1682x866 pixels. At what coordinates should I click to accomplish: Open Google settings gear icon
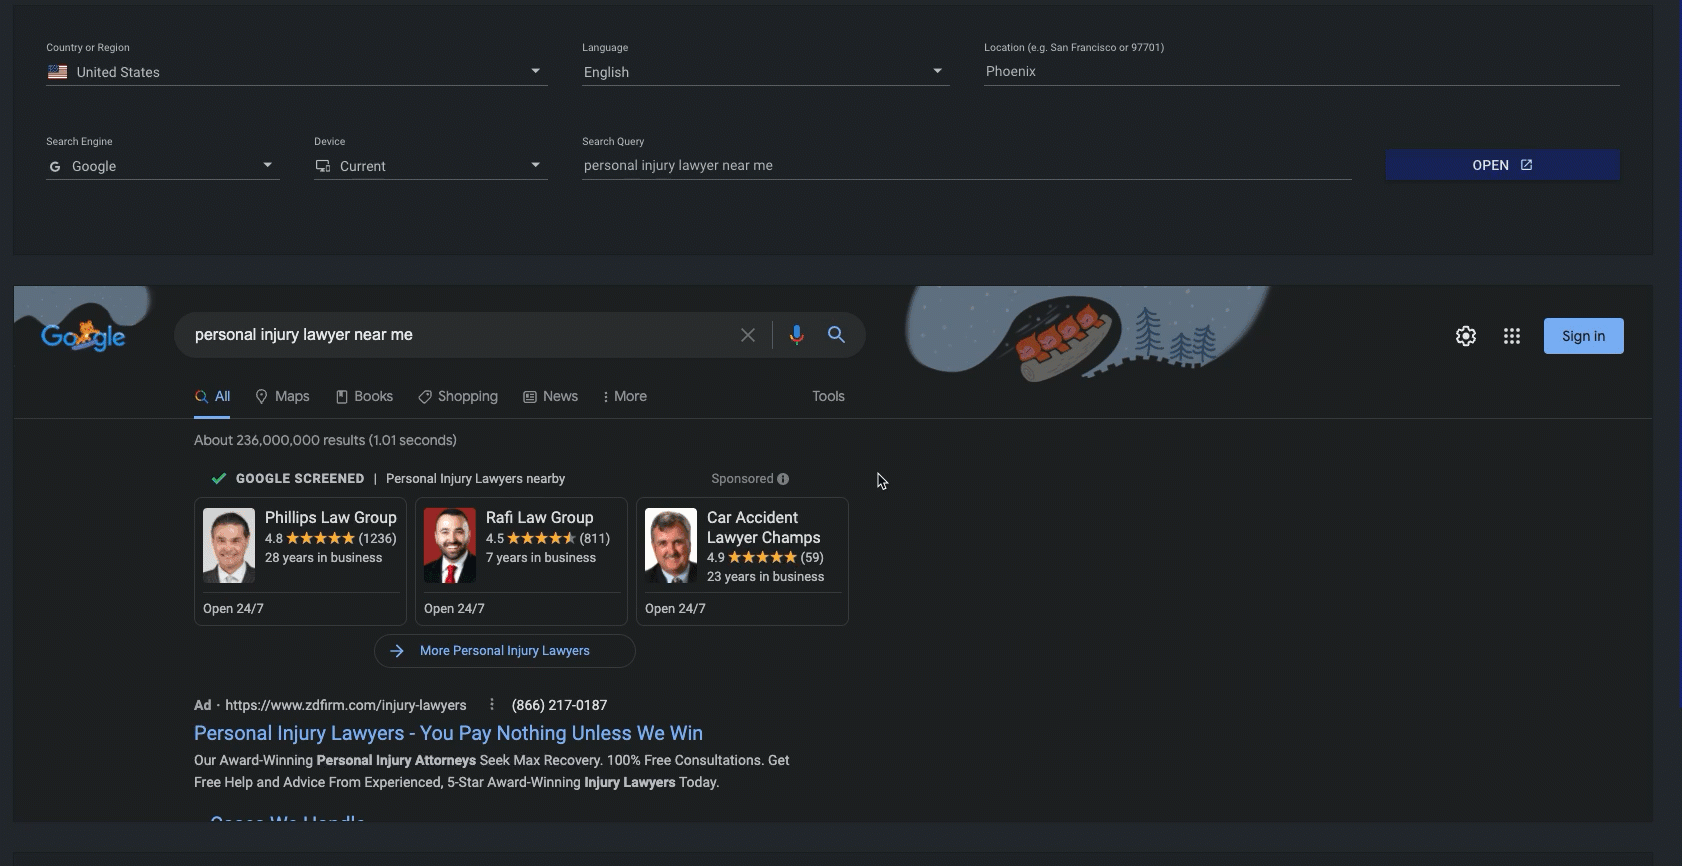(1465, 336)
